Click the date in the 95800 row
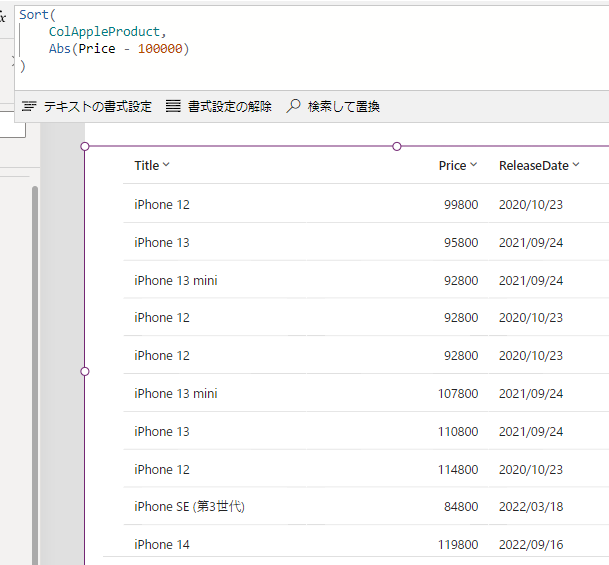Viewport: 609px width, 565px height. pyautogui.click(x=531, y=242)
